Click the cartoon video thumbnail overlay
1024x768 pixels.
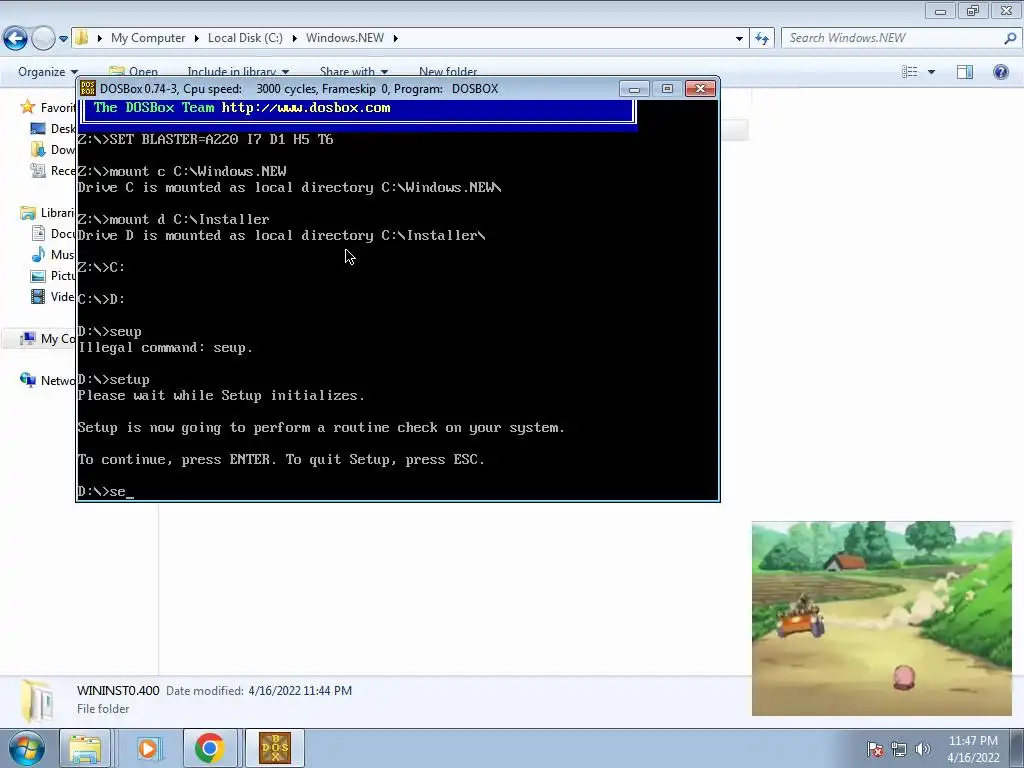882,618
